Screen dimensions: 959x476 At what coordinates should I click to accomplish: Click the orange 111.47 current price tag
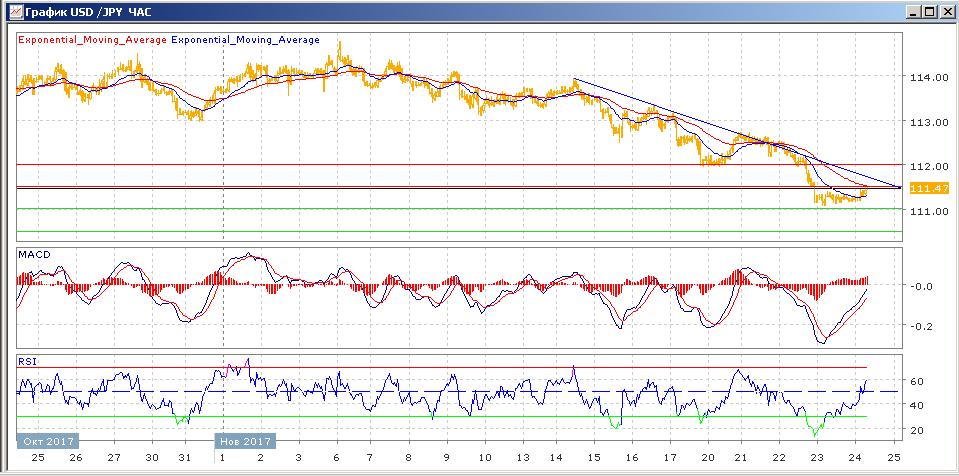tap(930, 188)
